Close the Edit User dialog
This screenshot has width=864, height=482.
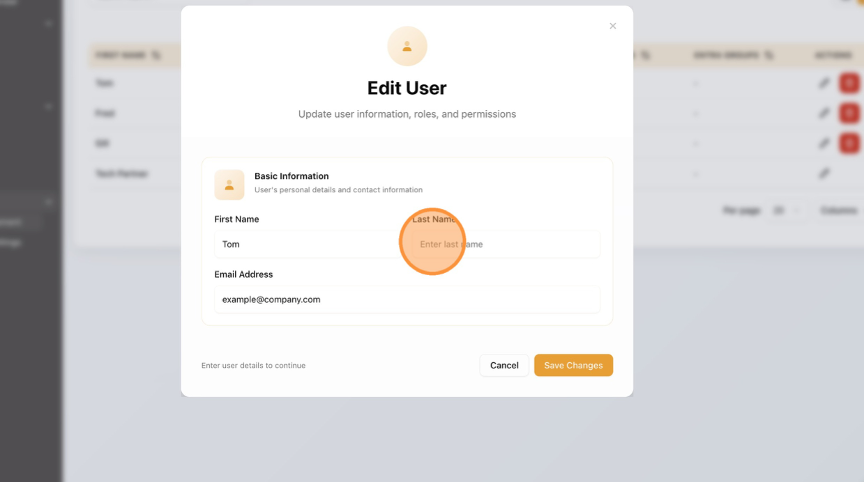click(x=613, y=26)
